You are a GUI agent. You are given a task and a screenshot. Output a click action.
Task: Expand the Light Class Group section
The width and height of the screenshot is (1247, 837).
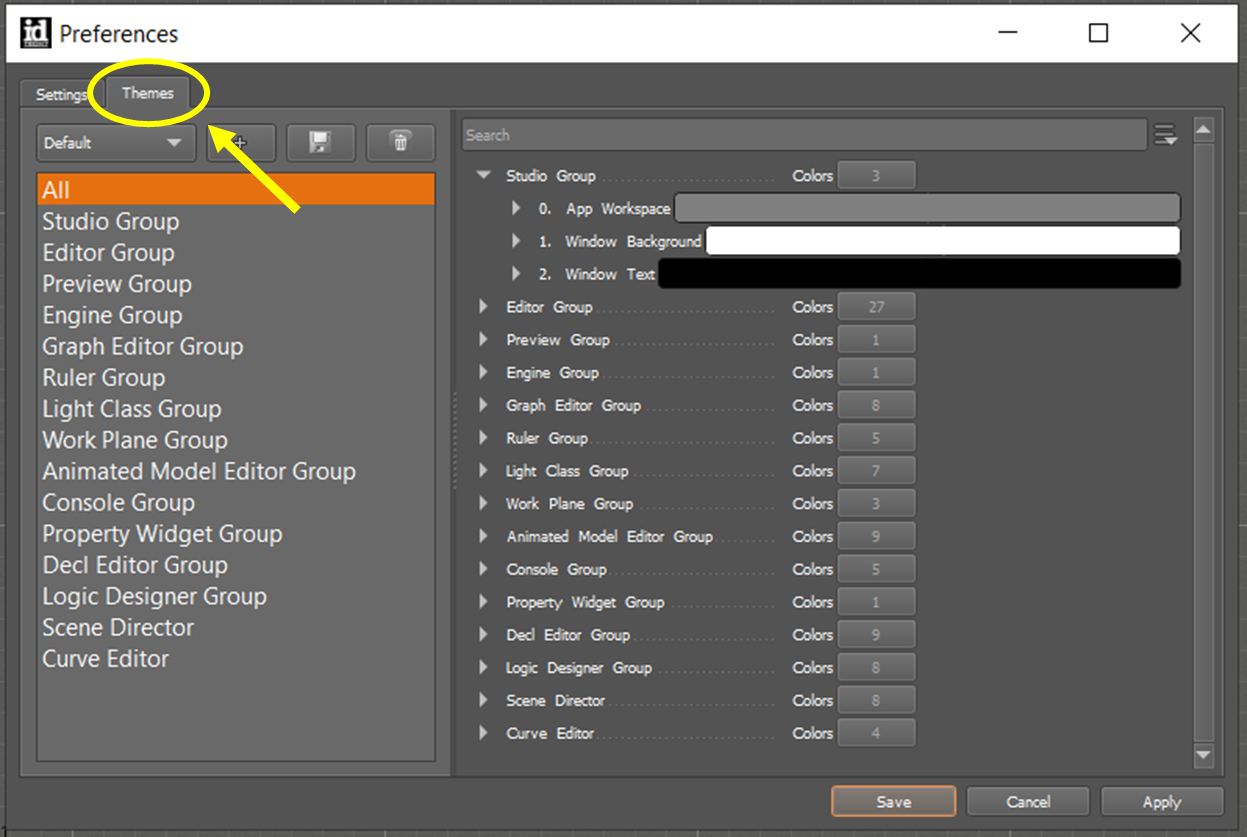pyautogui.click(x=483, y=471)
